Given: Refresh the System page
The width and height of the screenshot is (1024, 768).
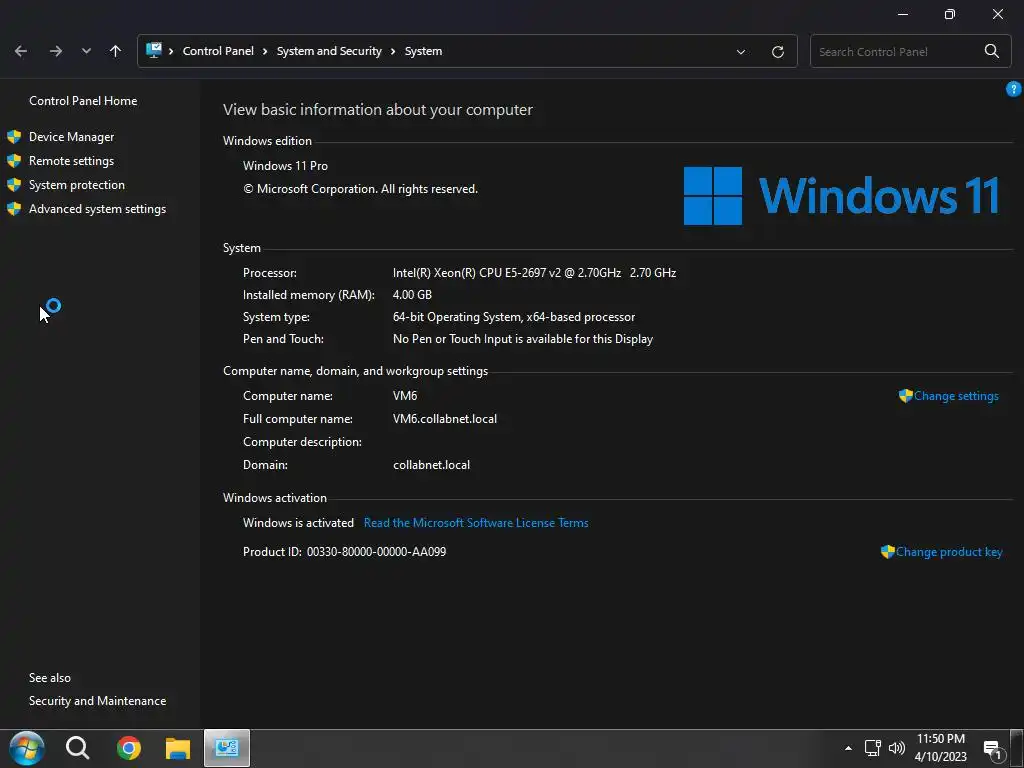Looking at the screenshot, I should coord(778,52).
